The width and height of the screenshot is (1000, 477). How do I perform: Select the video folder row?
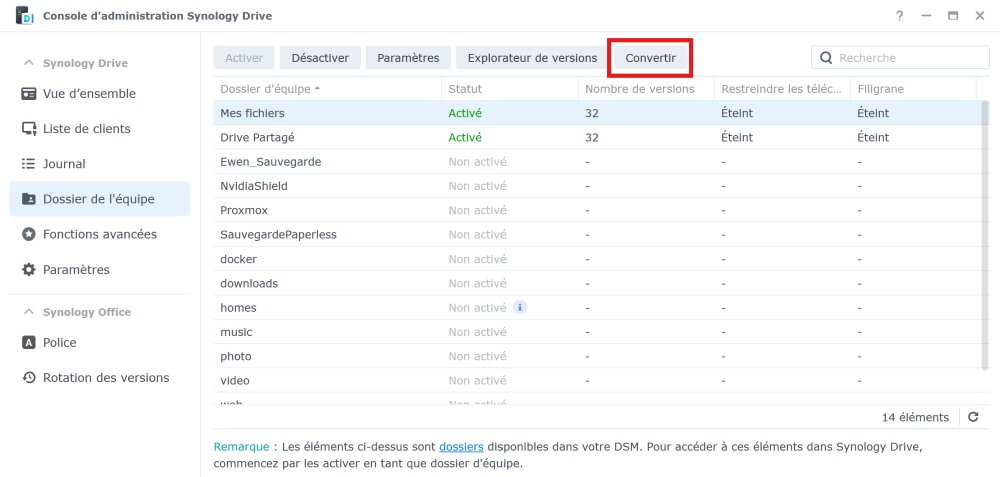point(596,380)
